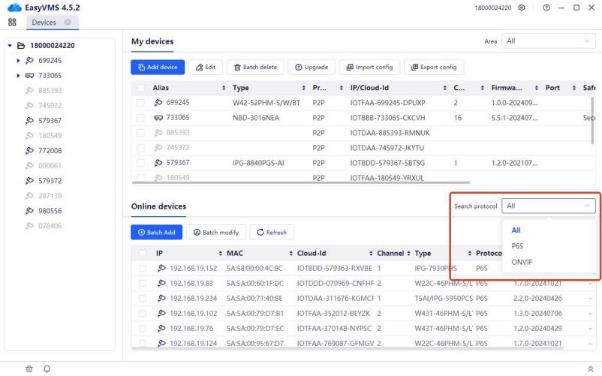Click the Export config button
602x376 pixels.
pyautogui.click(x=434, y=67)
